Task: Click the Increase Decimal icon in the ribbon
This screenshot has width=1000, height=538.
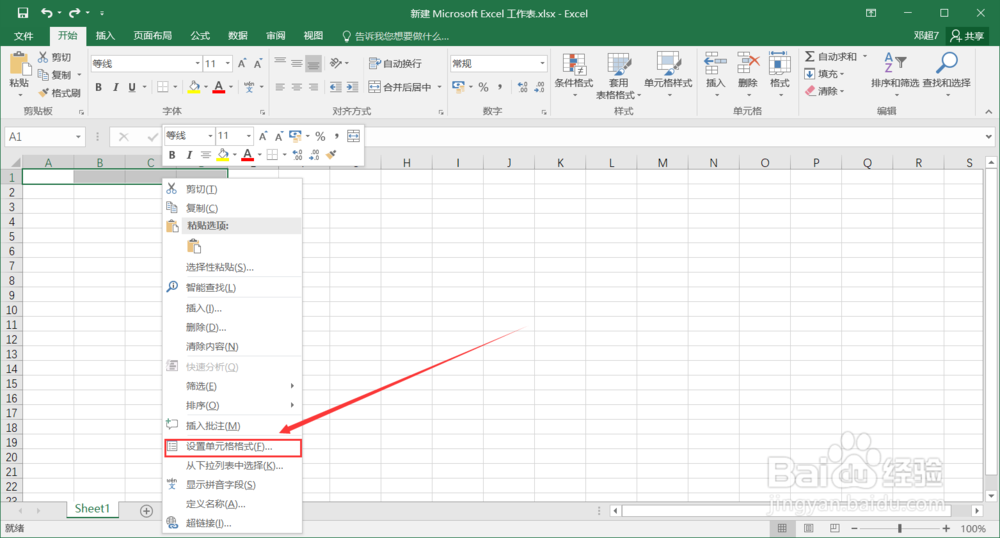Action: [522, 87]
